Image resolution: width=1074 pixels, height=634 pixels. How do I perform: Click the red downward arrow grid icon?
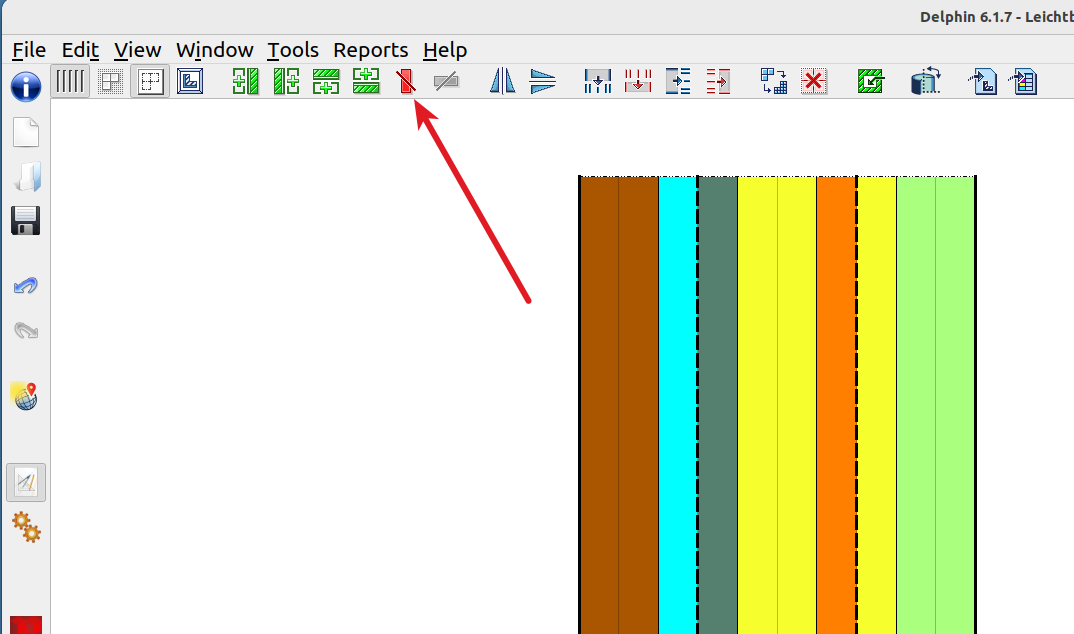(638, 81)
